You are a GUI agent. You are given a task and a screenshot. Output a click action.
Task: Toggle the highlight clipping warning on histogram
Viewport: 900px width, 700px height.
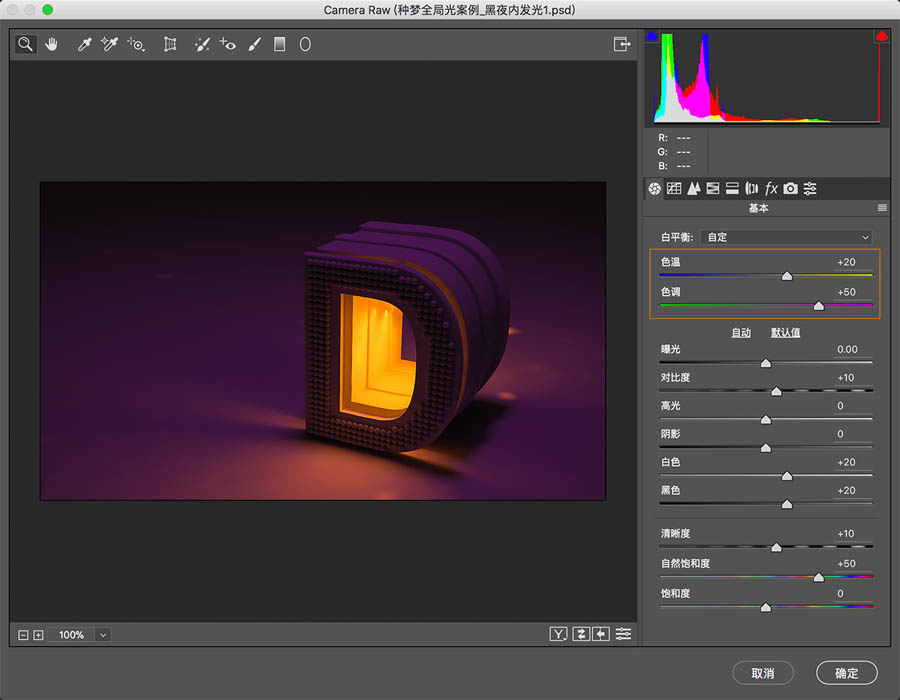(x=881, y=34)
